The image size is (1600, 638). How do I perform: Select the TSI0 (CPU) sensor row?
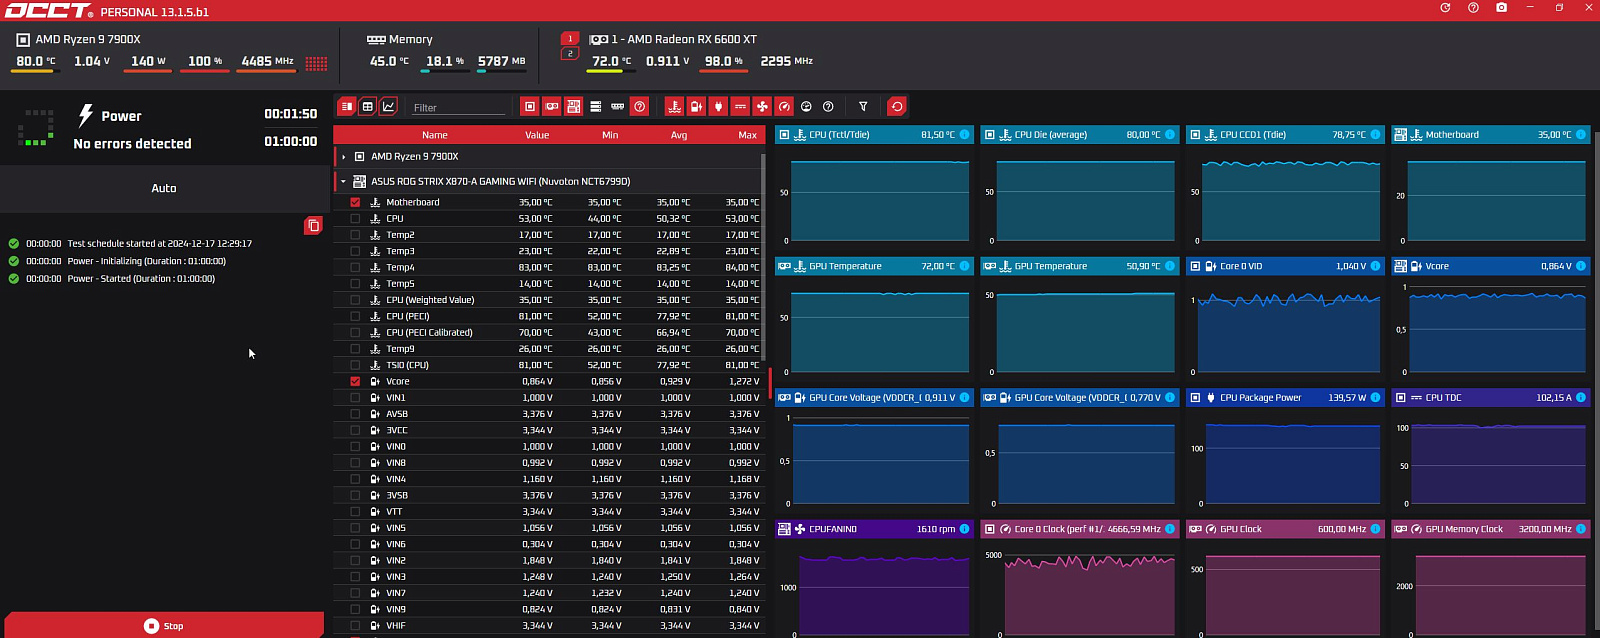(x=548, y=365)
